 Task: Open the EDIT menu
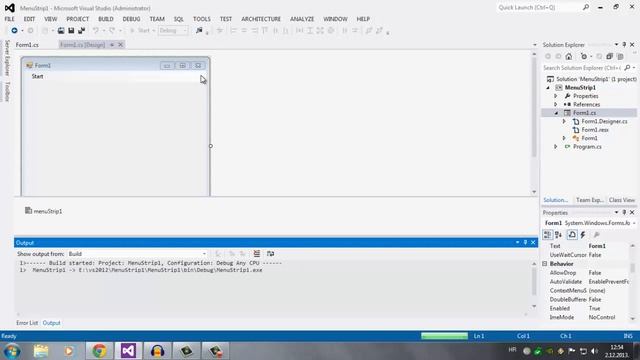(29, 19)
